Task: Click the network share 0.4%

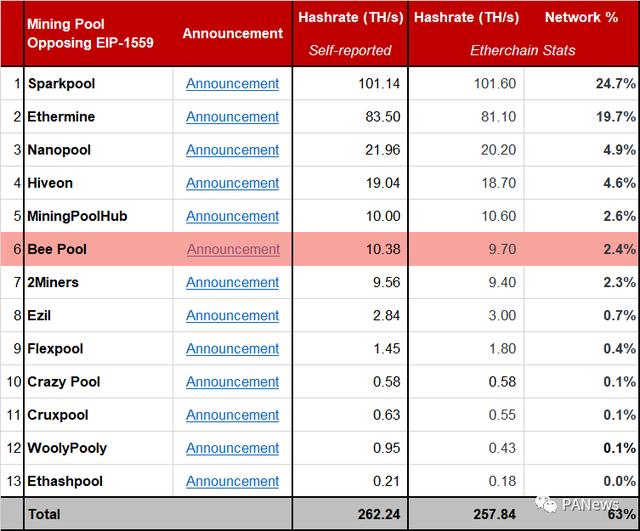Action: click(x=620, y=349)
